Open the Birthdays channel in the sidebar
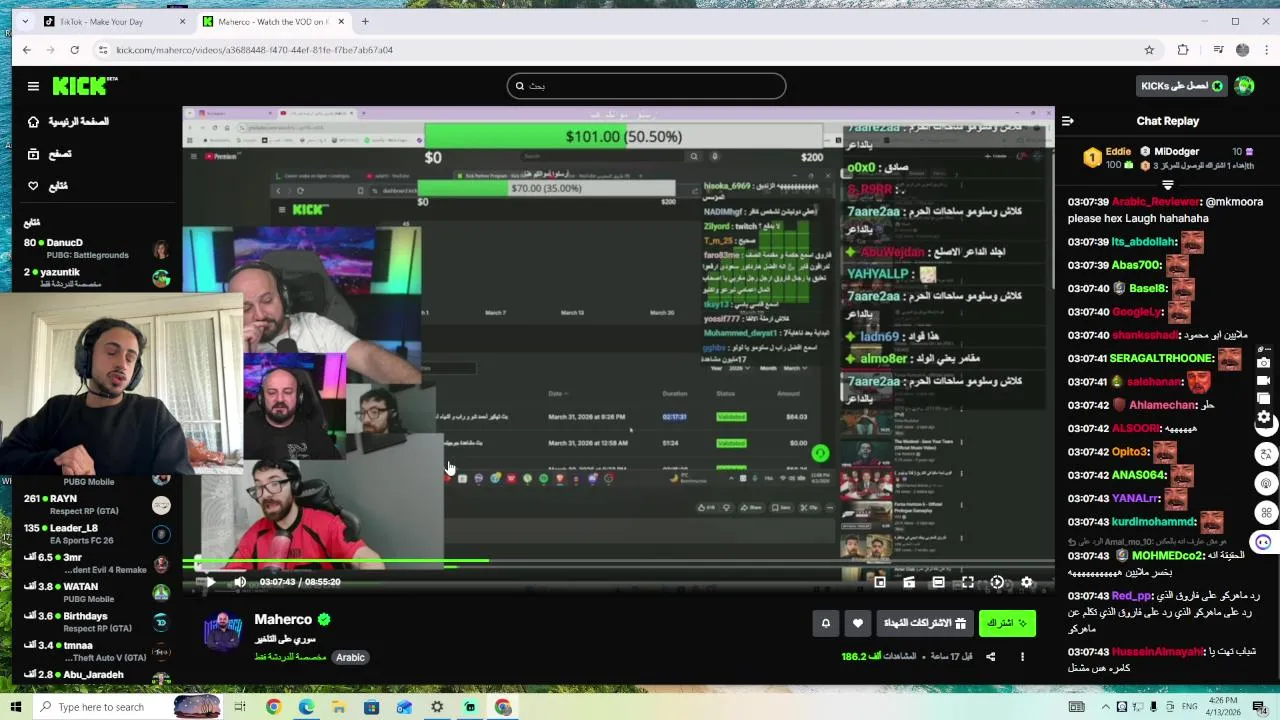 [96, 622]
